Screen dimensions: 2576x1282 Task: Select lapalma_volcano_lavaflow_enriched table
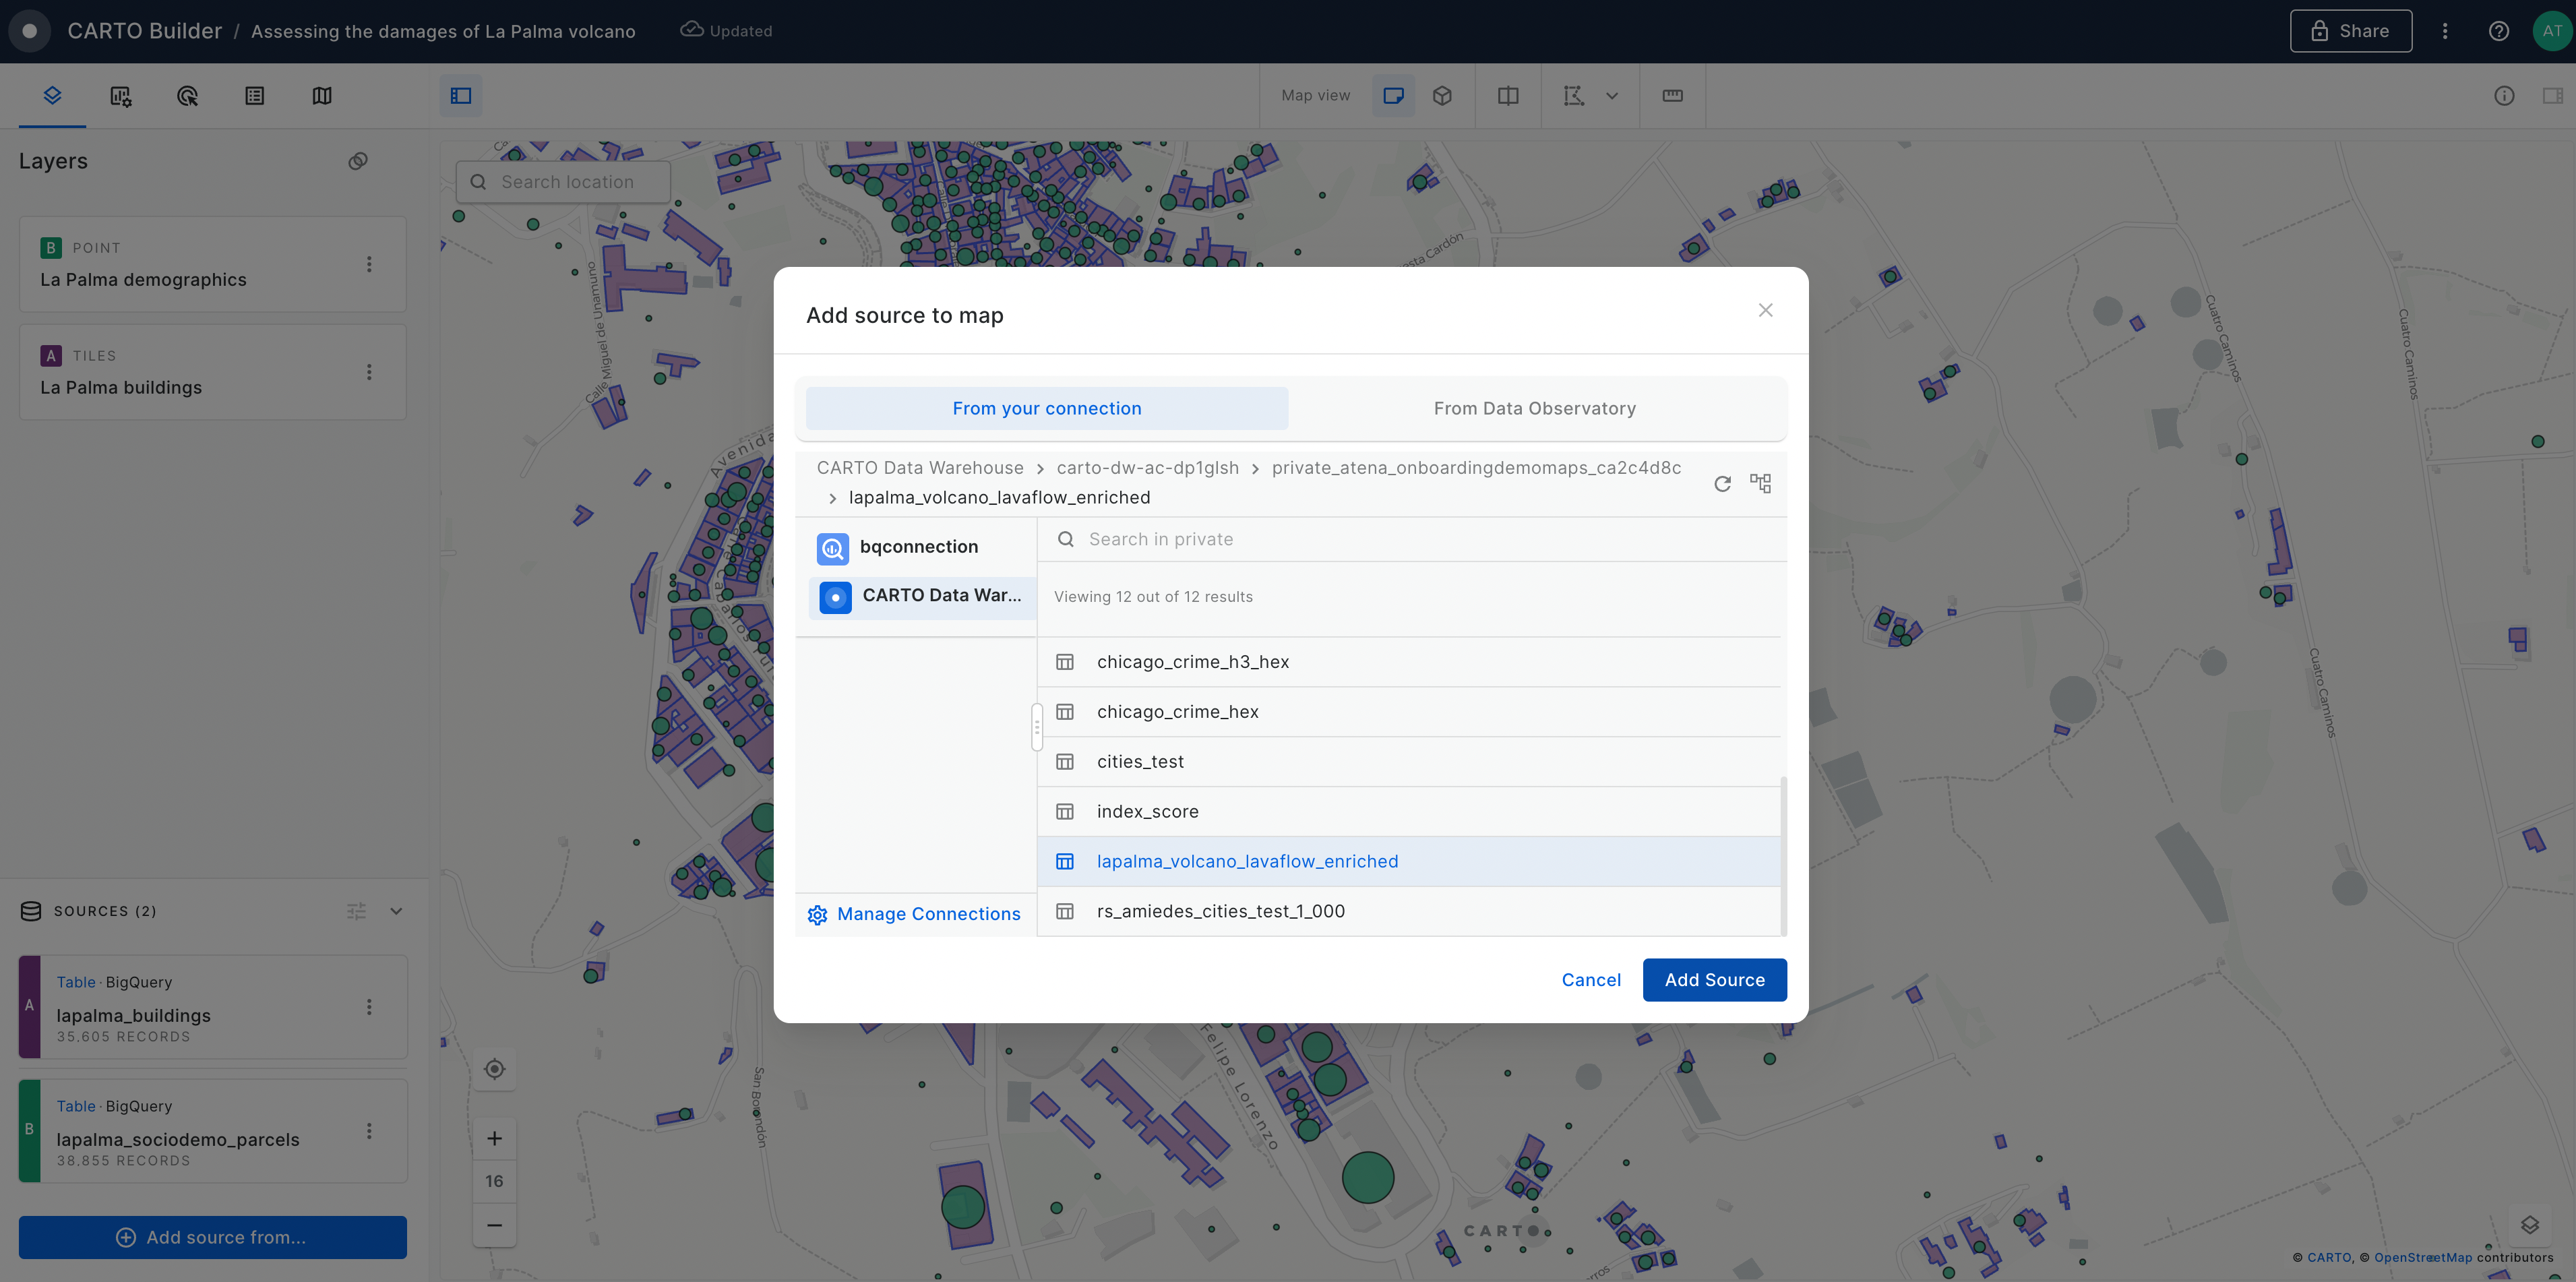[x=1409, y=862]
